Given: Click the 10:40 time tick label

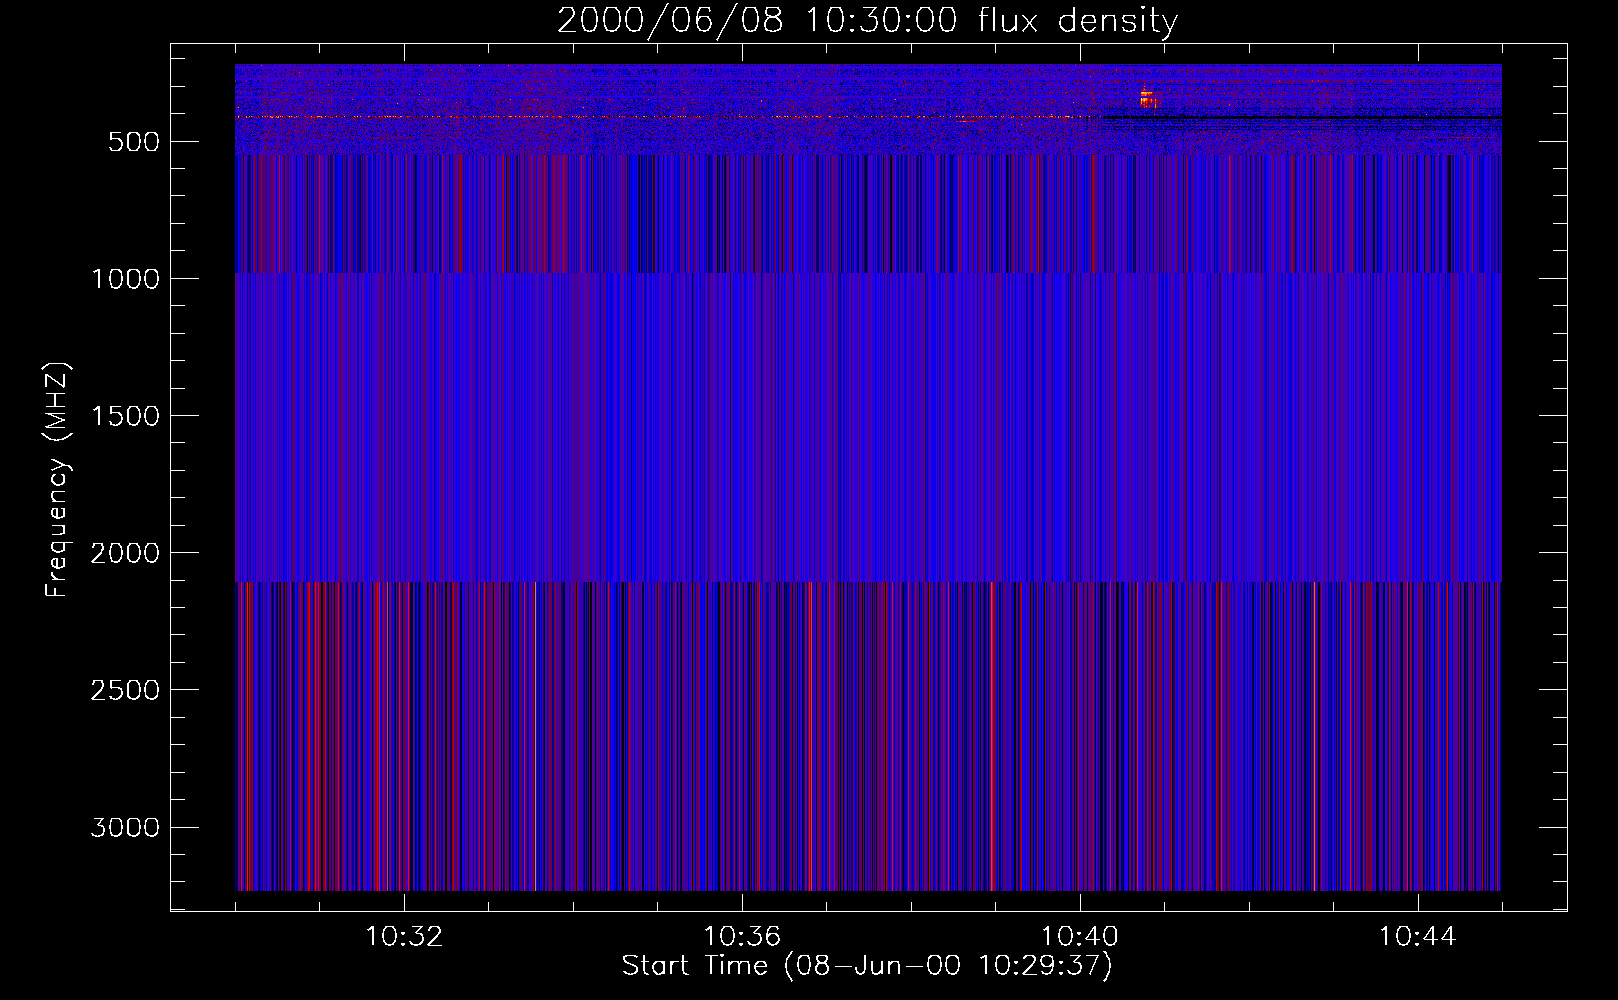Looking at the screenshot, I should [x=1080, y=937].
